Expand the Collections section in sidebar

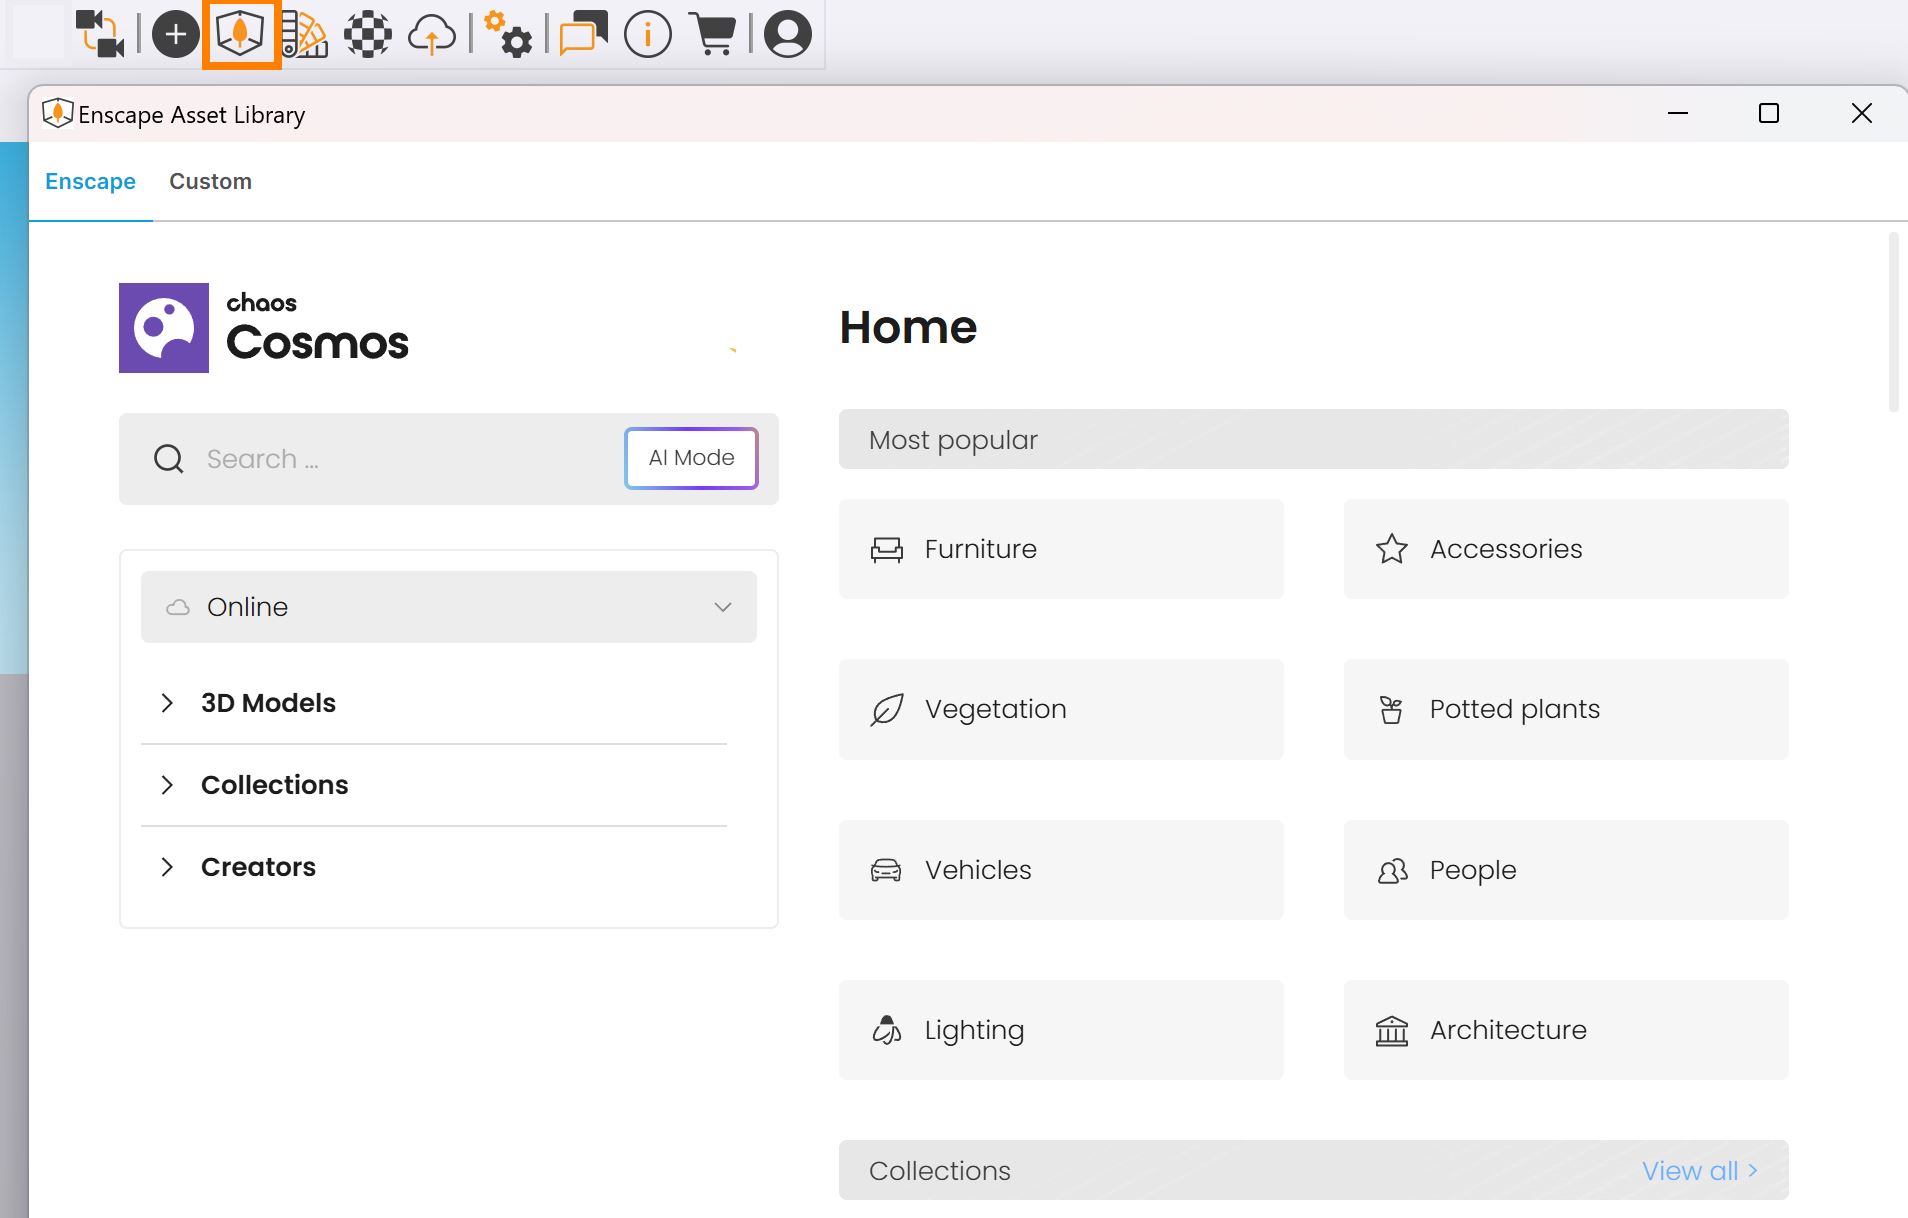coord(434,785)
